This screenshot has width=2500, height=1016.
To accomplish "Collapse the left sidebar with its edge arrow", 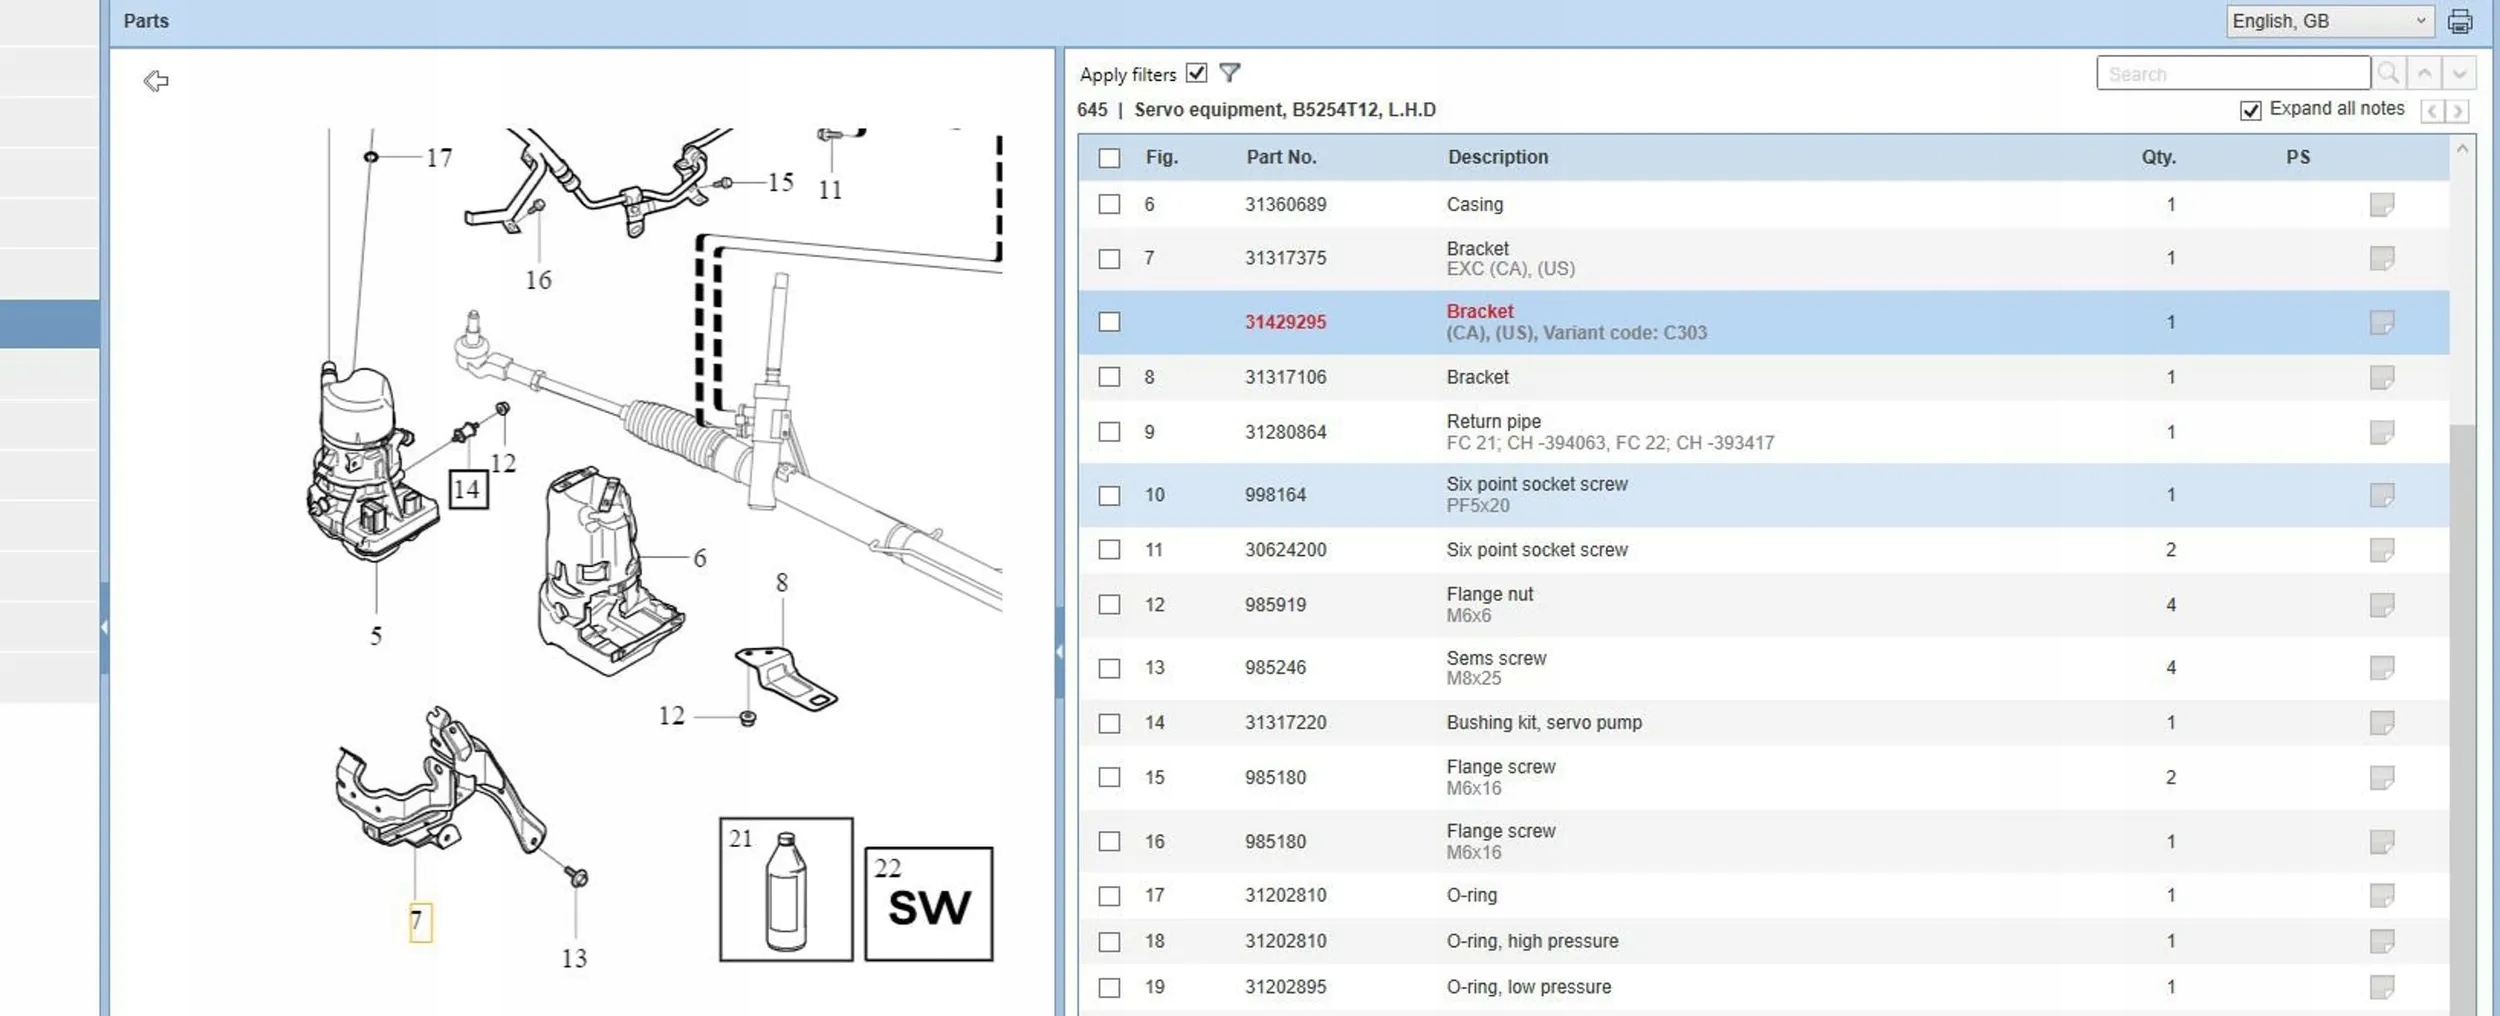I will pos(104,628).
